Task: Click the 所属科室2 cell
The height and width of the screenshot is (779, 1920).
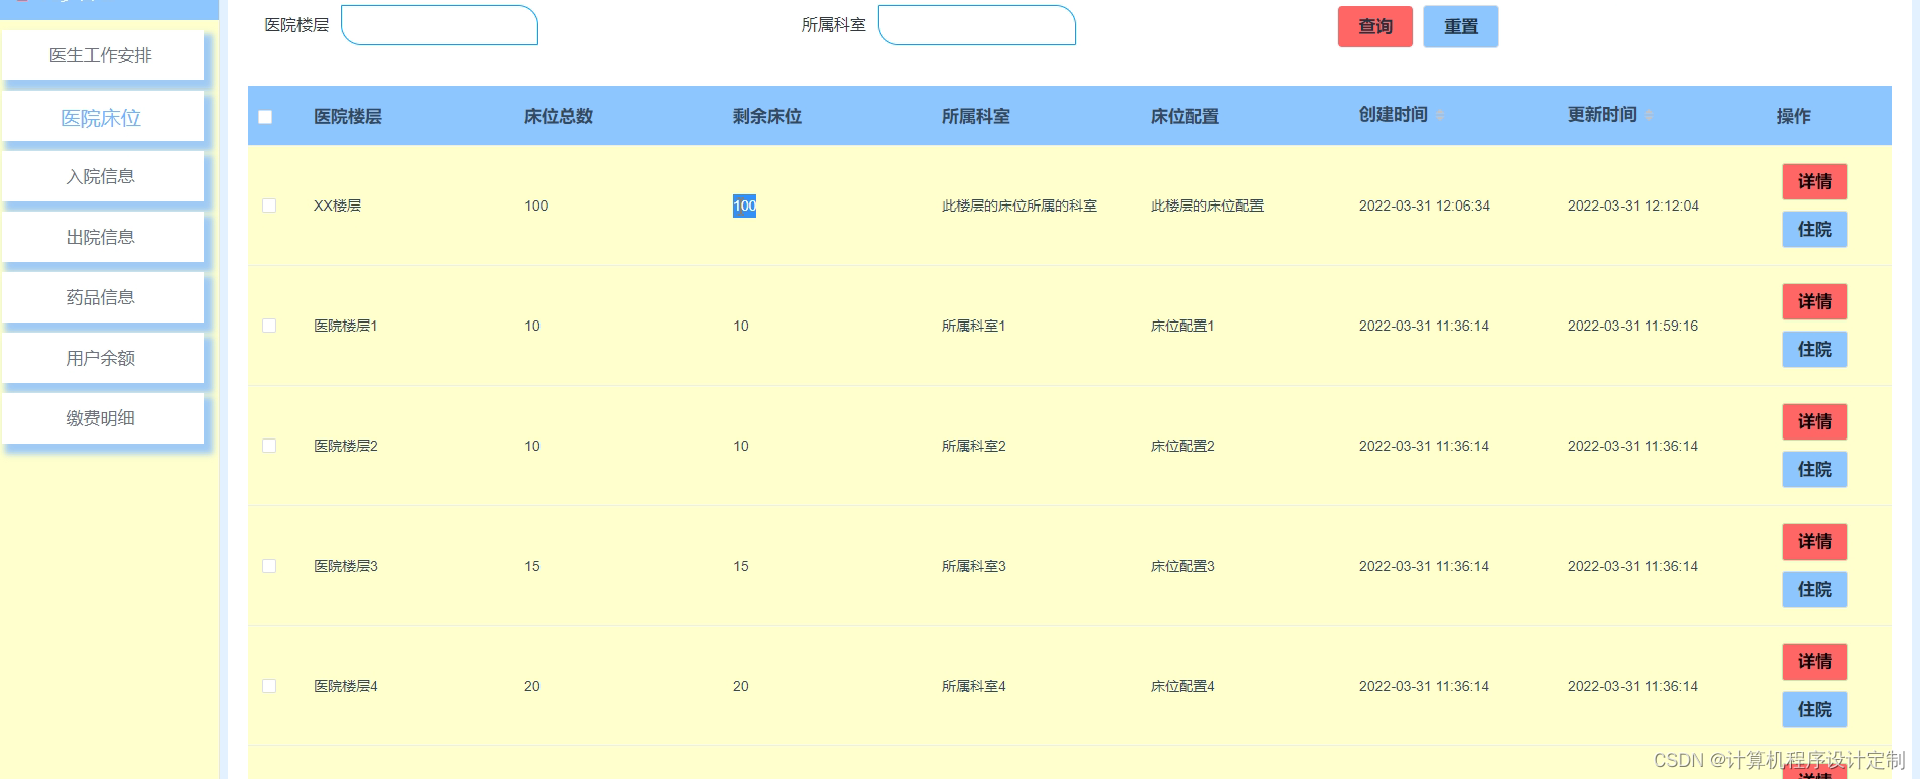Action: click(x=974, y=446)
